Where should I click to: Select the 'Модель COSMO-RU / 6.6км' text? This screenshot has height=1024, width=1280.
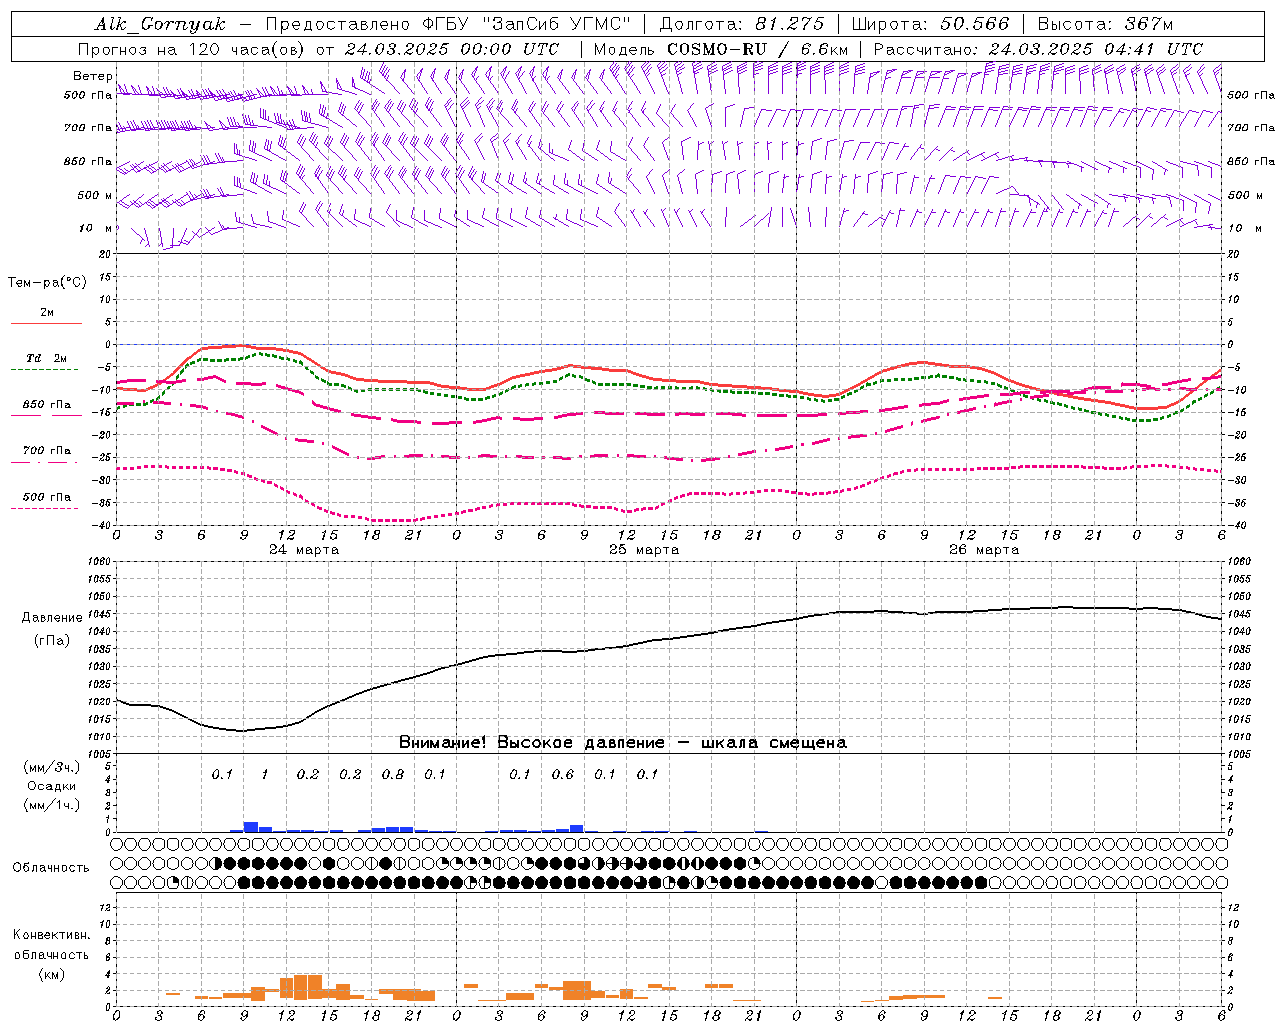pos(721,49)
